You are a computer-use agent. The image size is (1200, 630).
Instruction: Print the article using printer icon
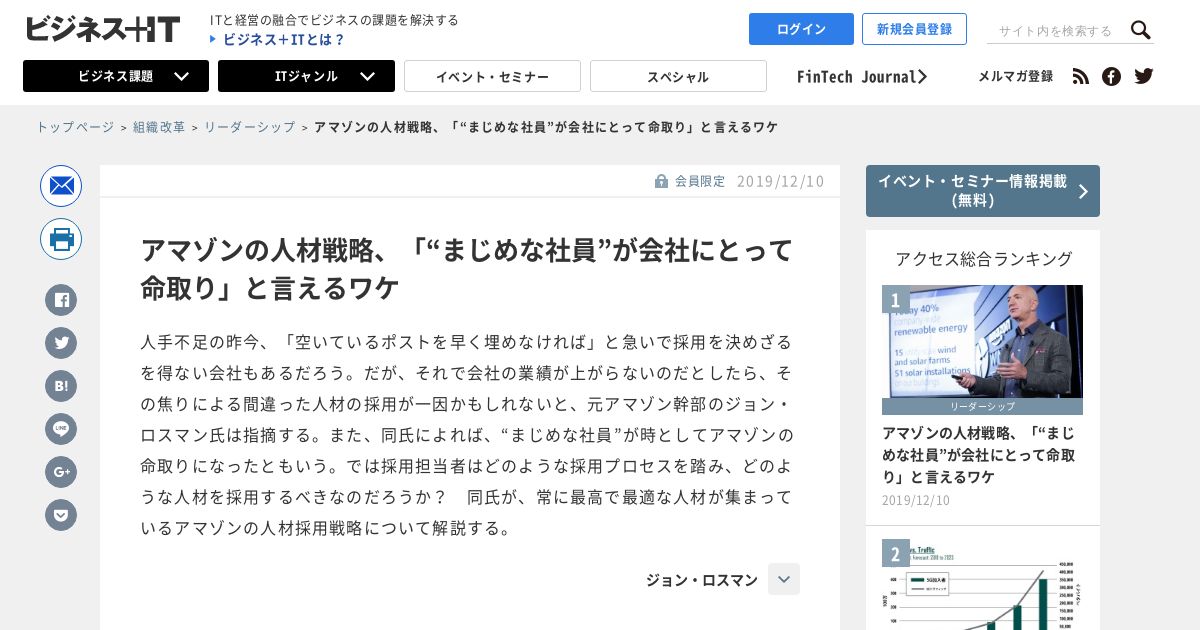click(61, 239)
